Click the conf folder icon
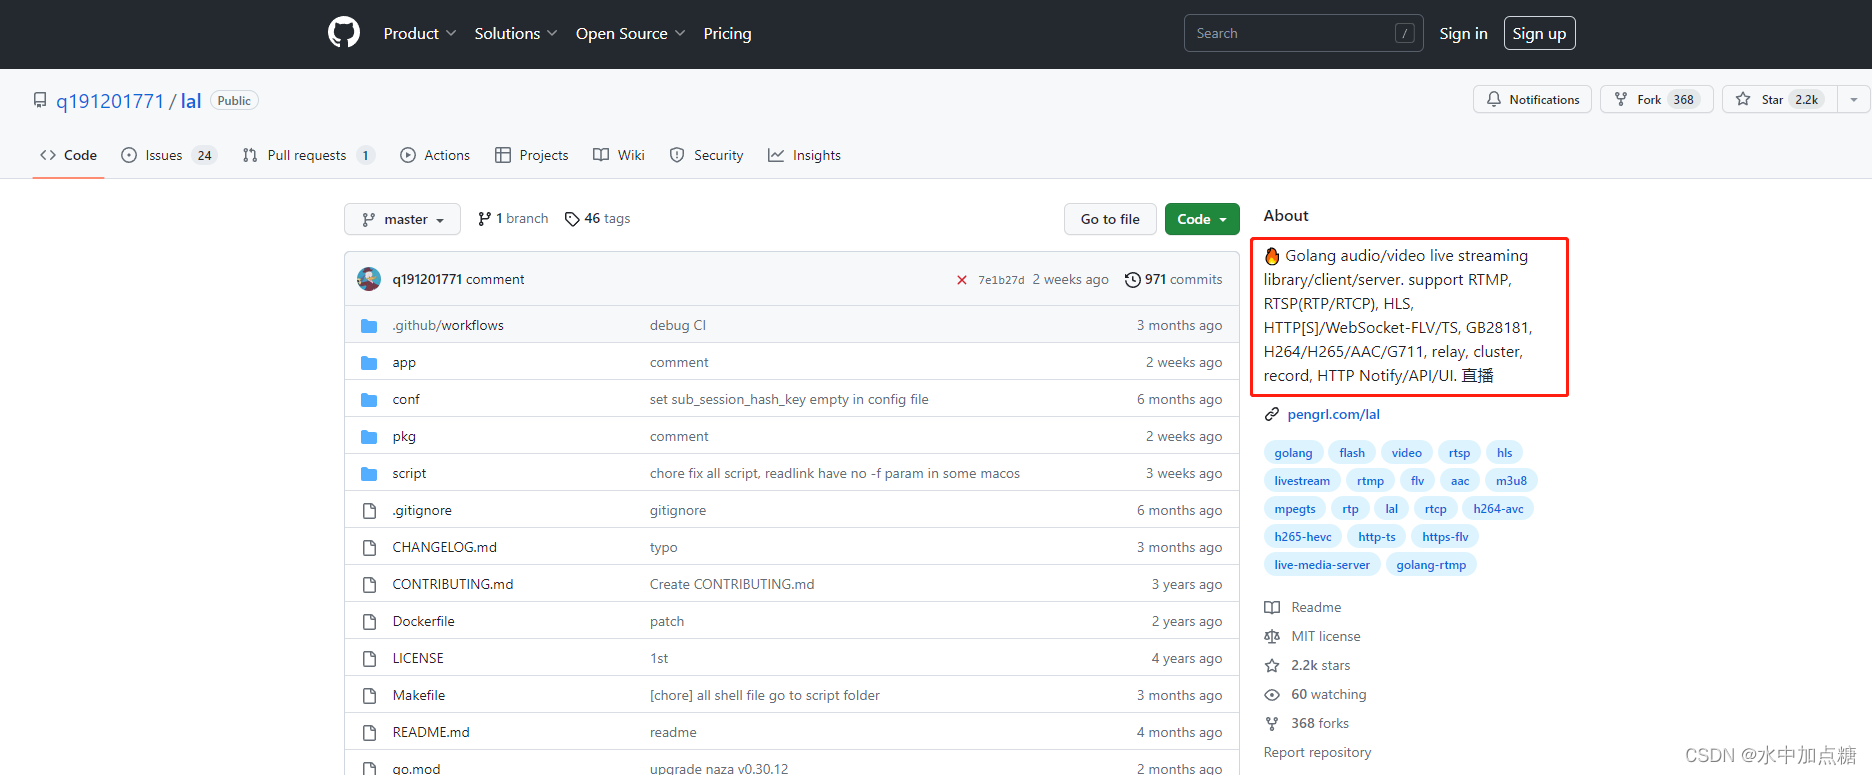This screenshot has width=1872, height=775. [x=369, y=400]
